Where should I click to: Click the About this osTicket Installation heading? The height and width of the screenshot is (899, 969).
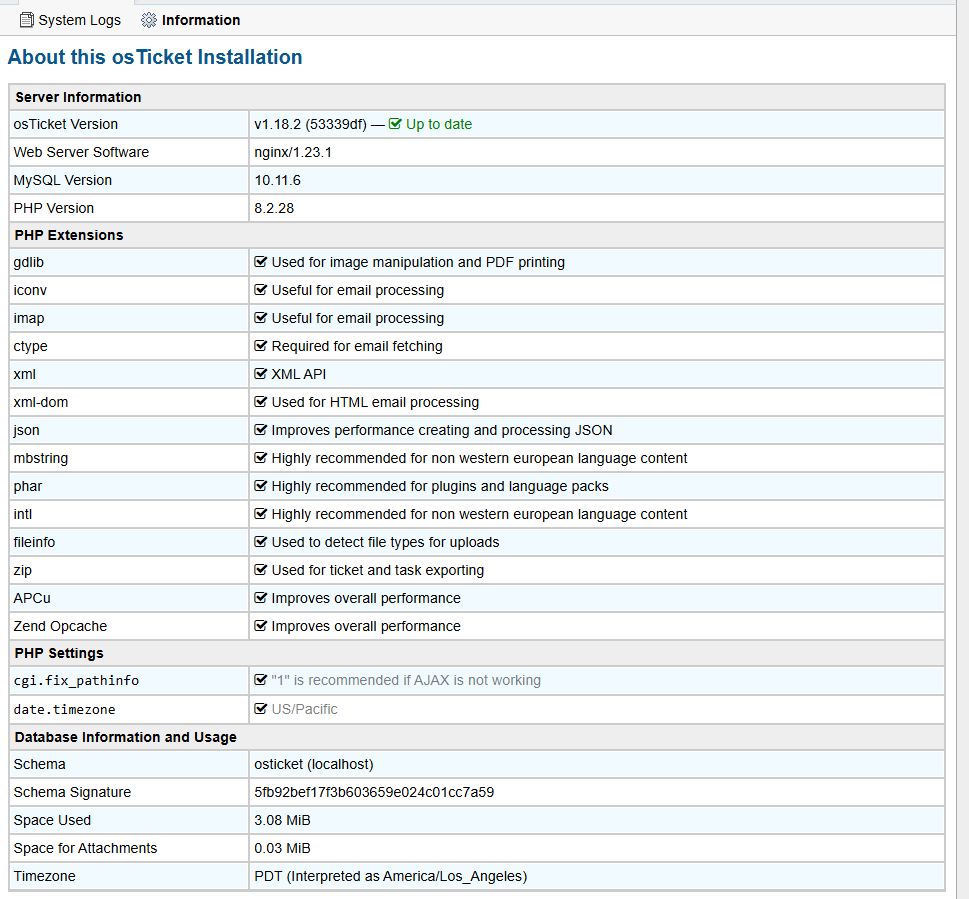tap(155, 57)
